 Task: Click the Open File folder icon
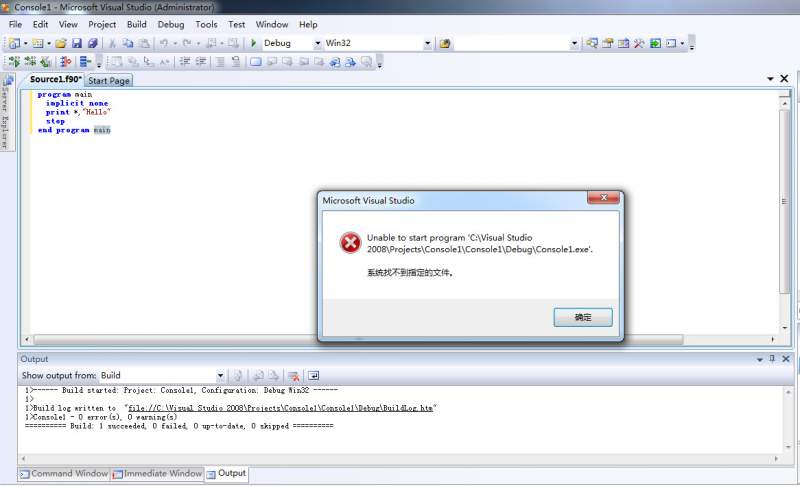[x=61, y=43]
